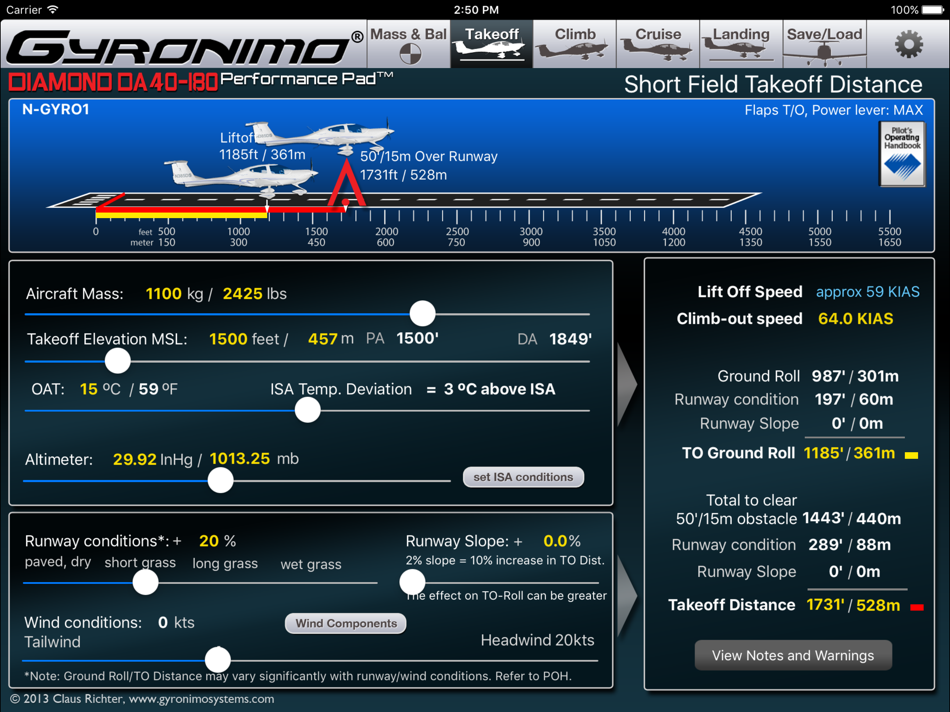The image size is (950, 712).
Task: Select the long grass runway condition
Action: click(225, 564)
